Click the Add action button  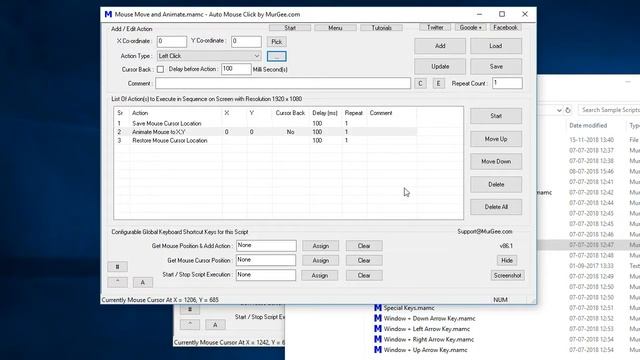[440, 46]
